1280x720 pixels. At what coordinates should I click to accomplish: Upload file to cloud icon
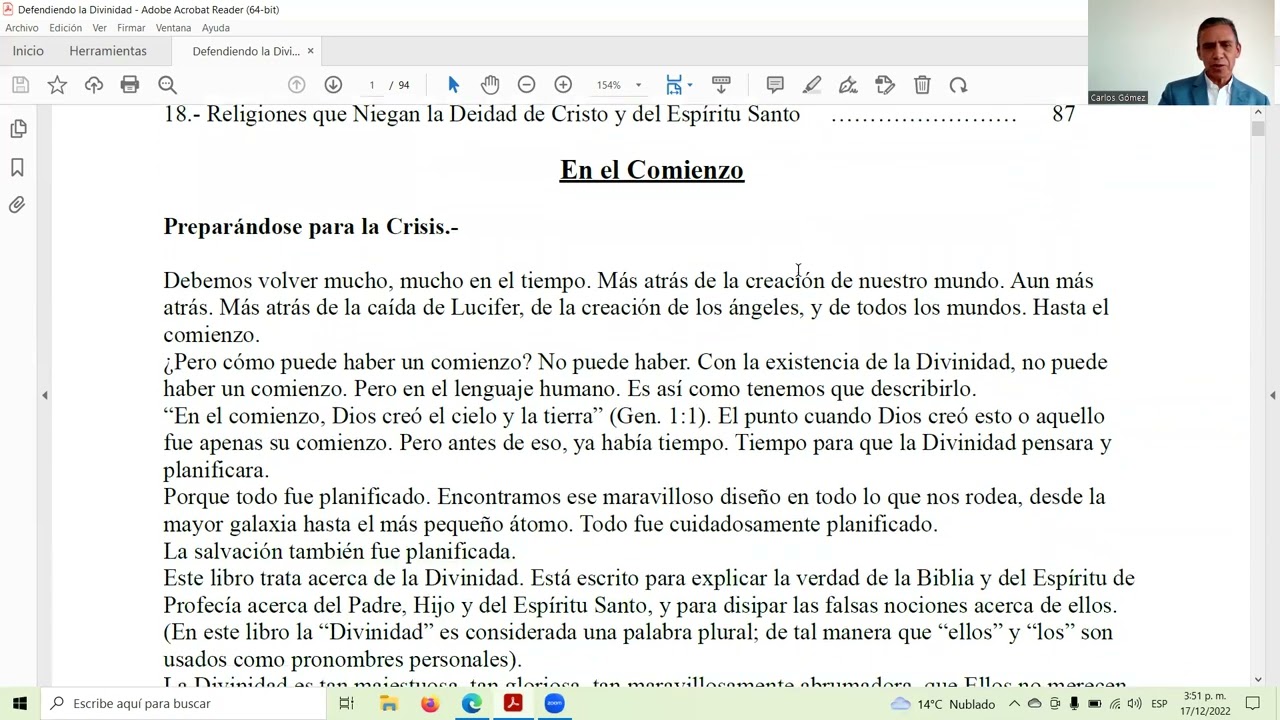pyautogui.click(x=94, y=85)
